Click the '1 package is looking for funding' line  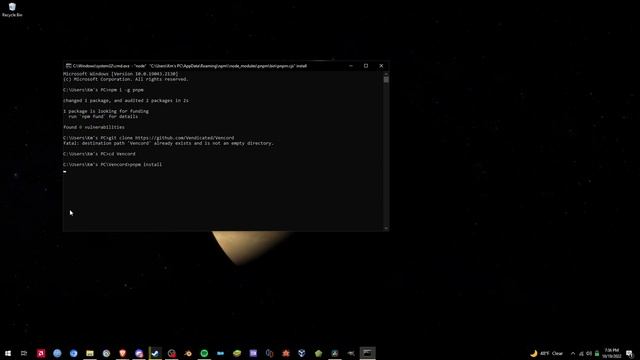point(106,111)
